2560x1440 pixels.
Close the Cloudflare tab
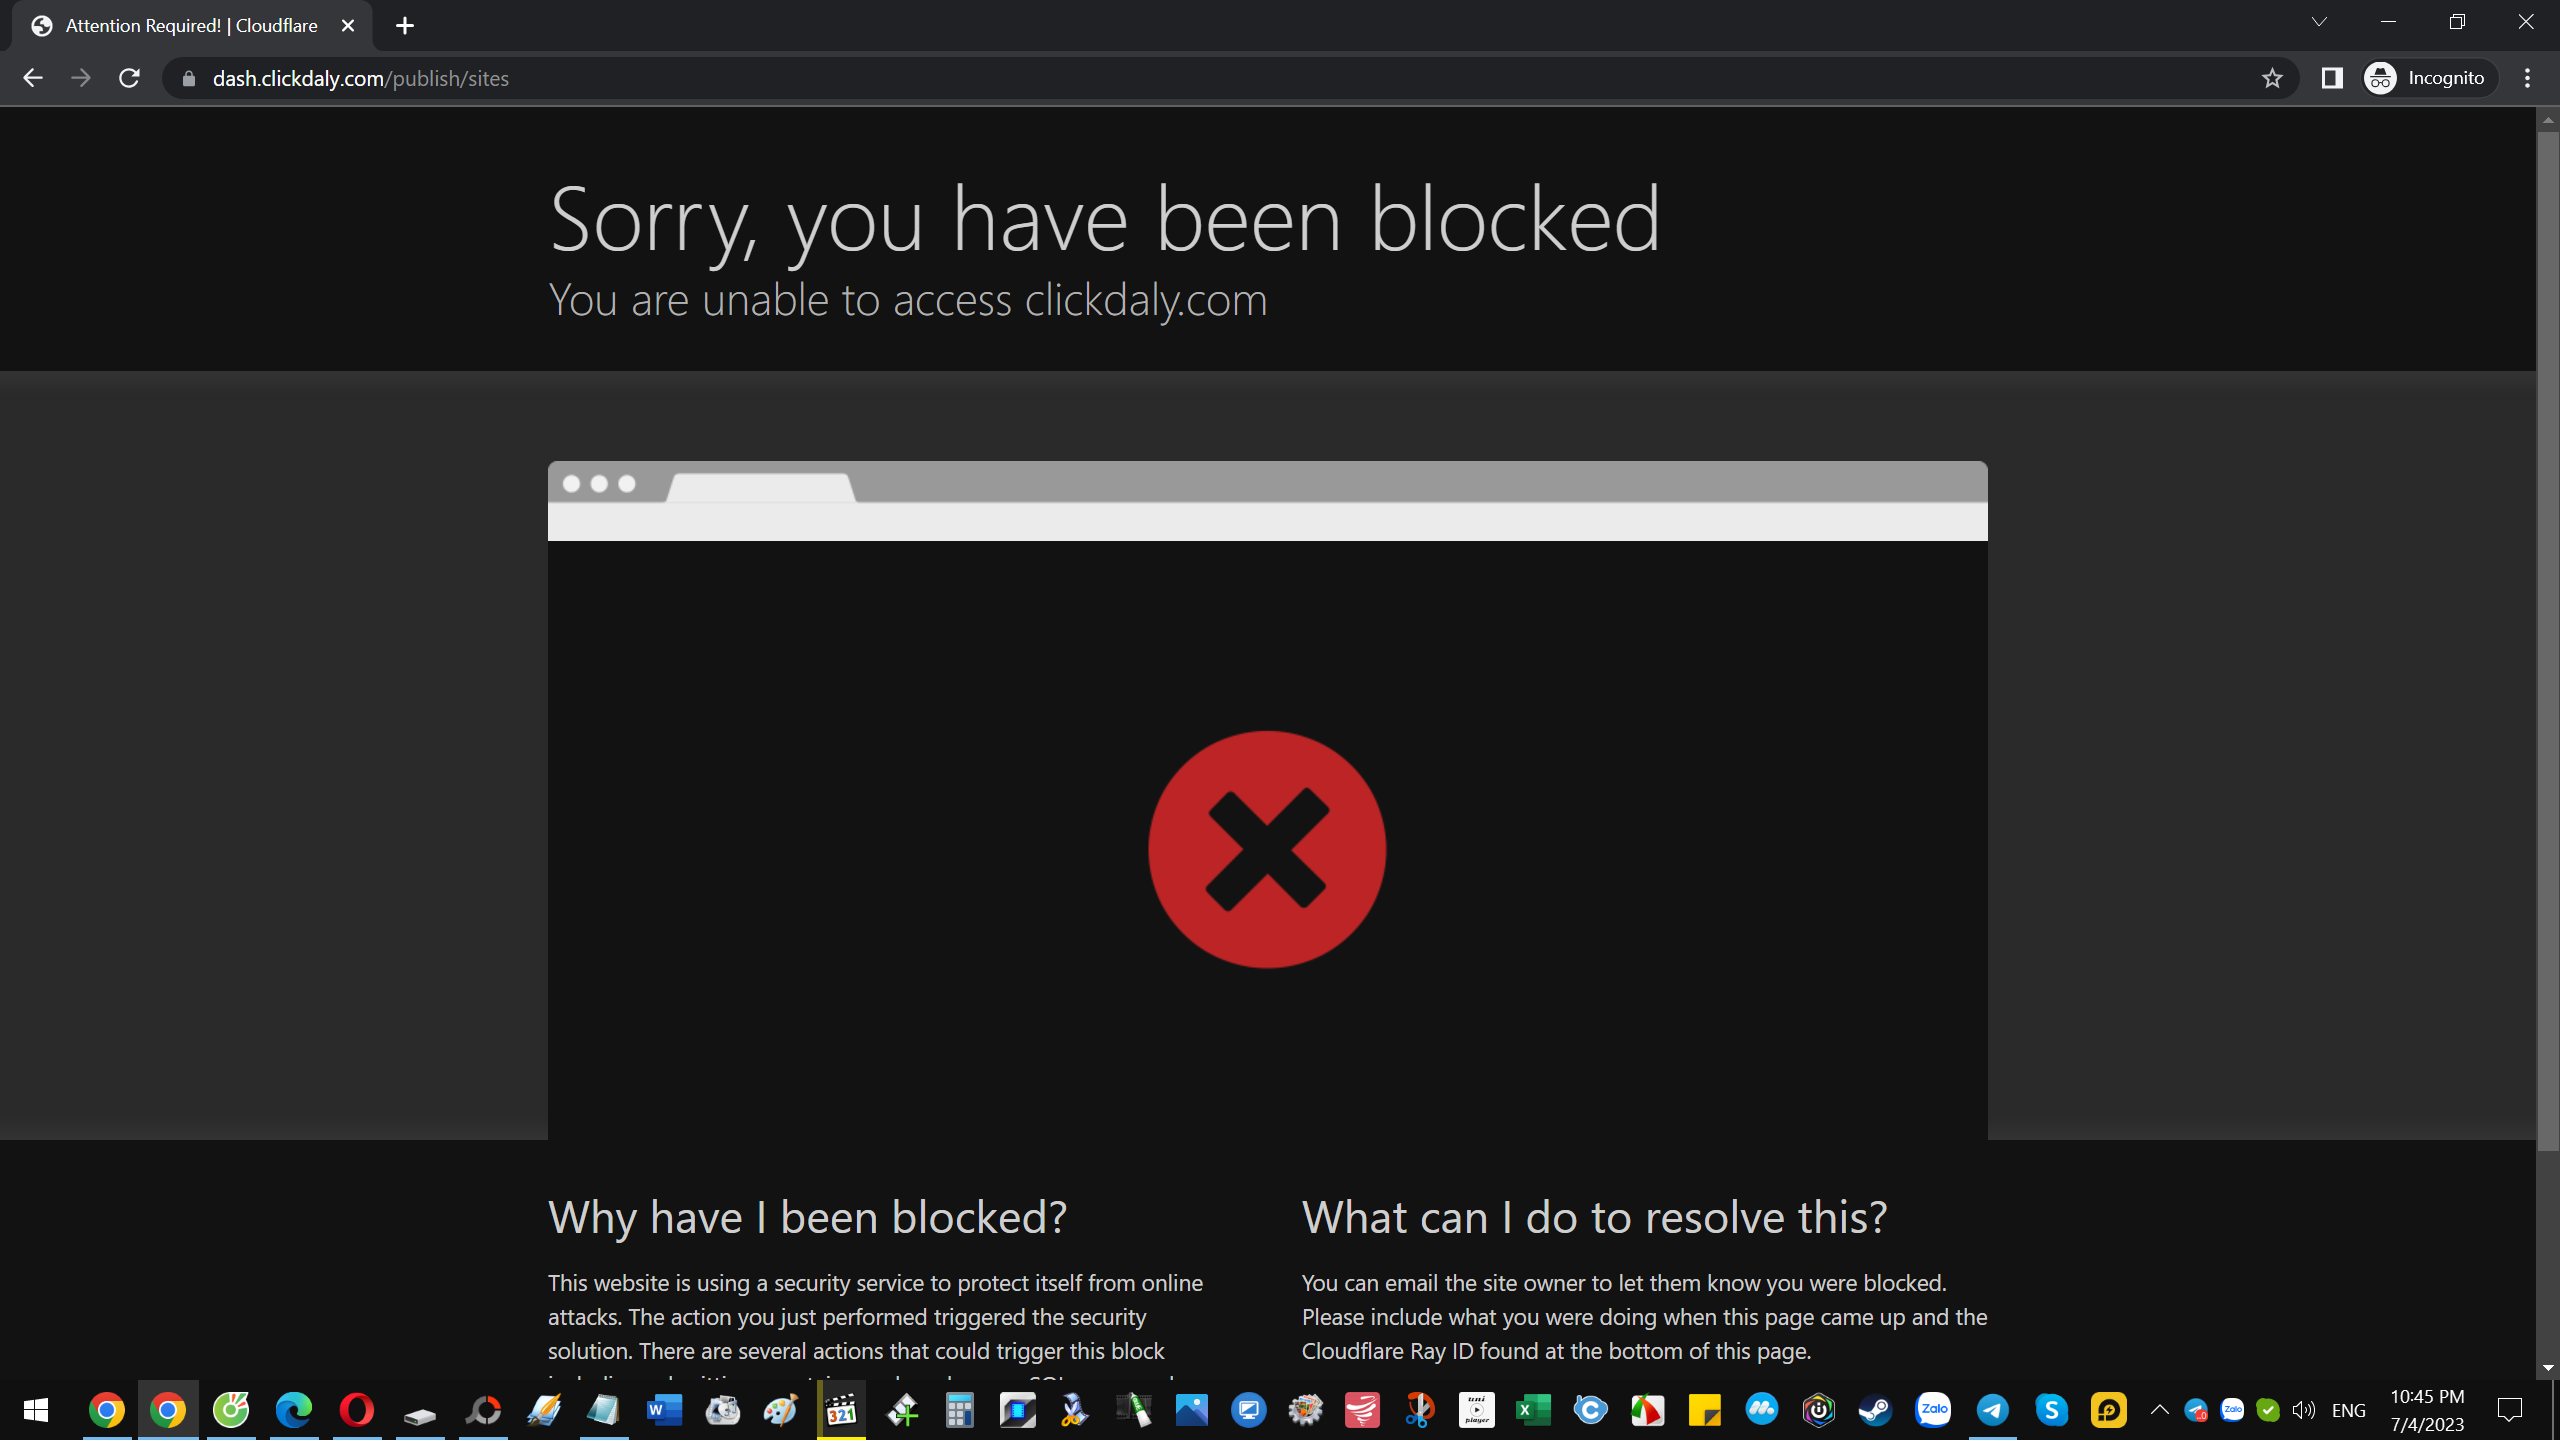pyautogui.click(x=348, y=26)
